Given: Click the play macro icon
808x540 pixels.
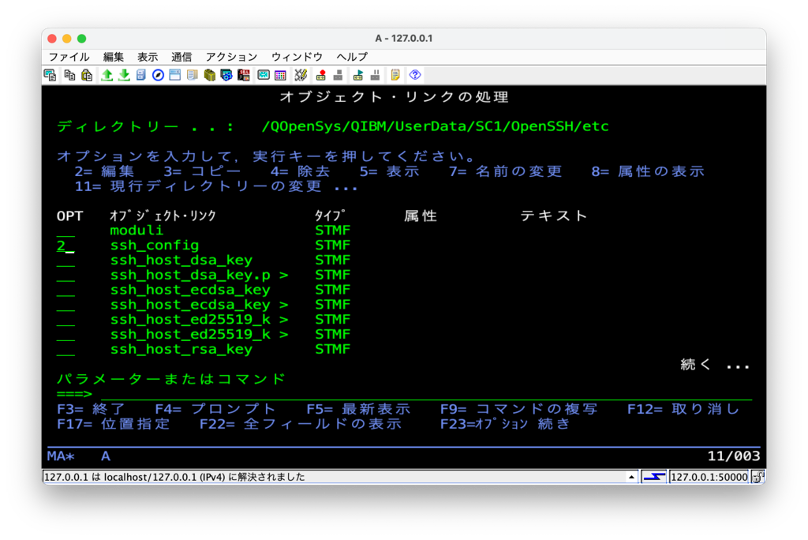Looking at the screenshot, I should [358, 75].
